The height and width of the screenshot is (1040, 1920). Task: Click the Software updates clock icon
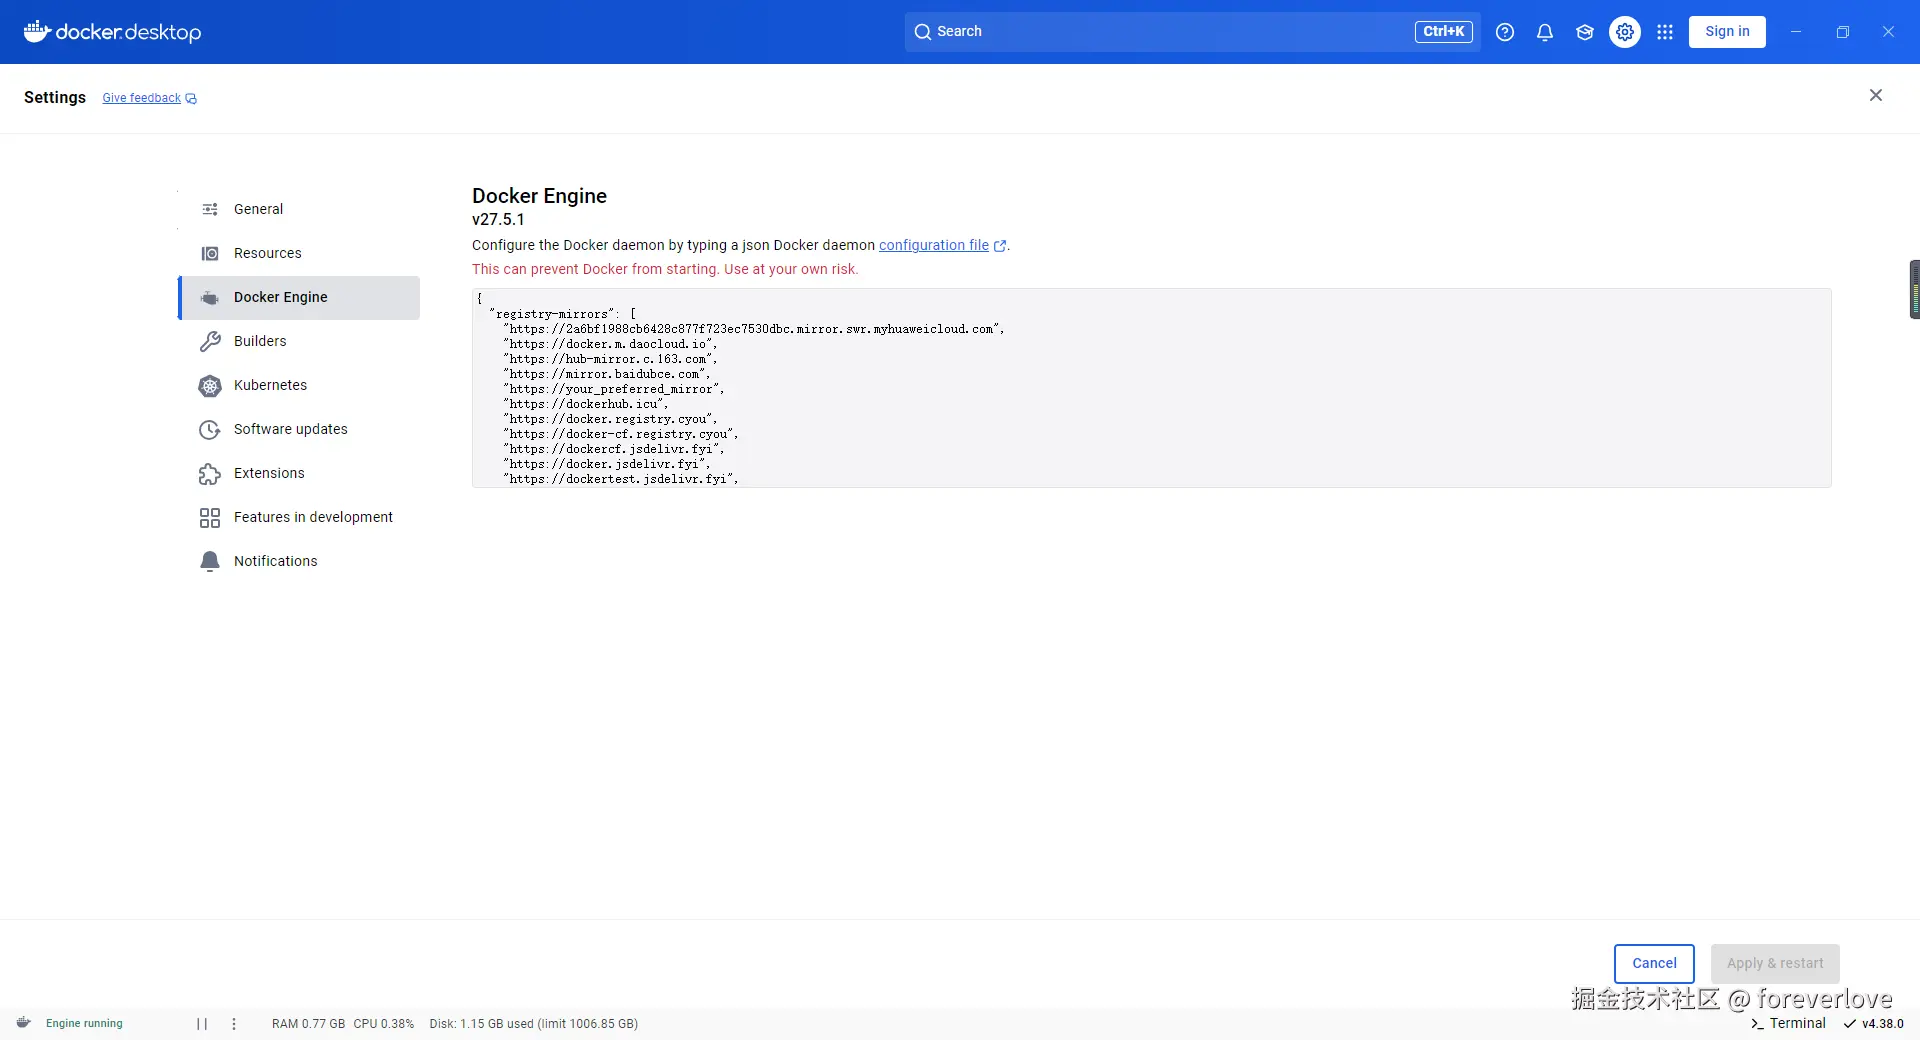210,429
